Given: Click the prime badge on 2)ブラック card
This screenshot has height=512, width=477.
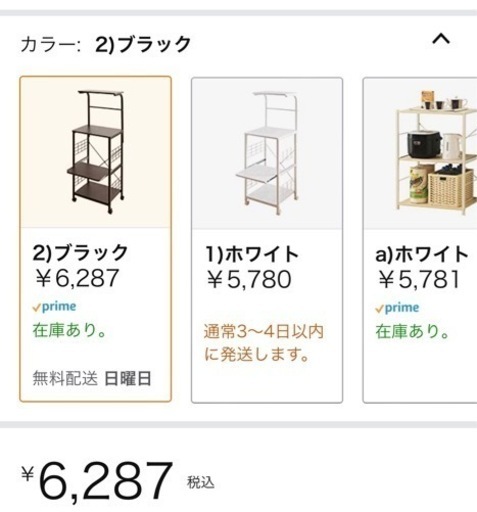Looking at the screenshot, I should pos(54,306).
